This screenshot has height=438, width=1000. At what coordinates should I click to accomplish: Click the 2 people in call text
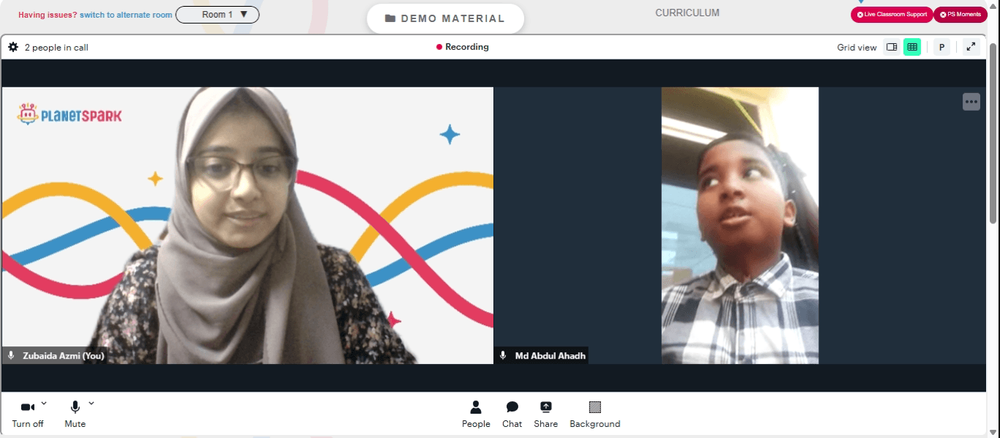(x=56, y=47)
